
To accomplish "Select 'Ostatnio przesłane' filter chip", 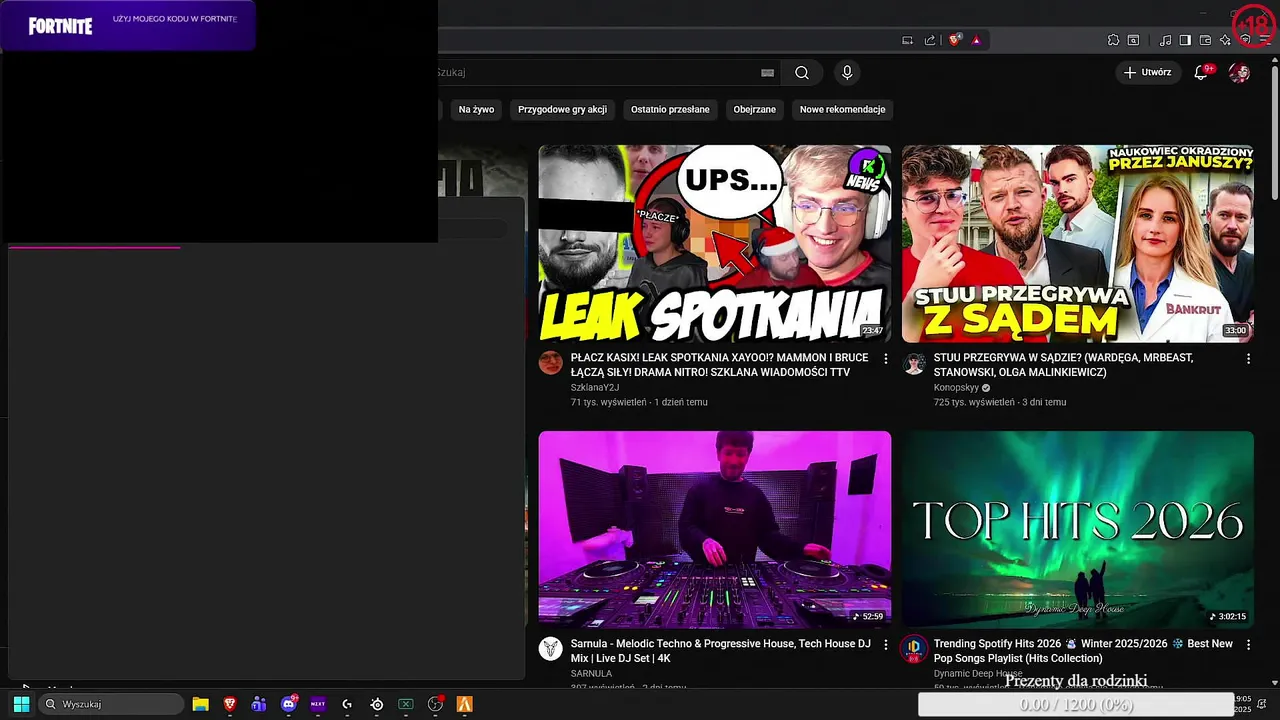I will tap(670, 109).
